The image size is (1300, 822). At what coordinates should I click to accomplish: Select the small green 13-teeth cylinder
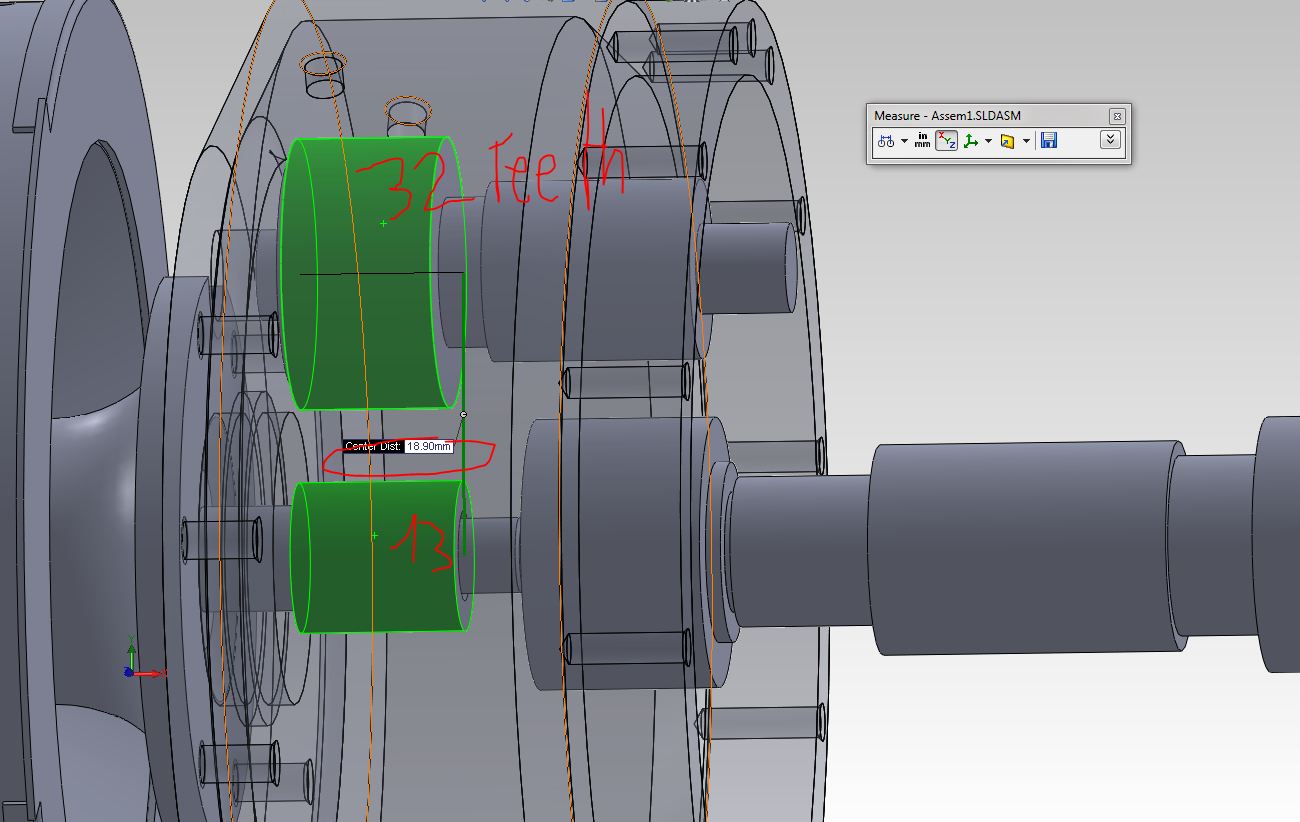tap(381, 556)
